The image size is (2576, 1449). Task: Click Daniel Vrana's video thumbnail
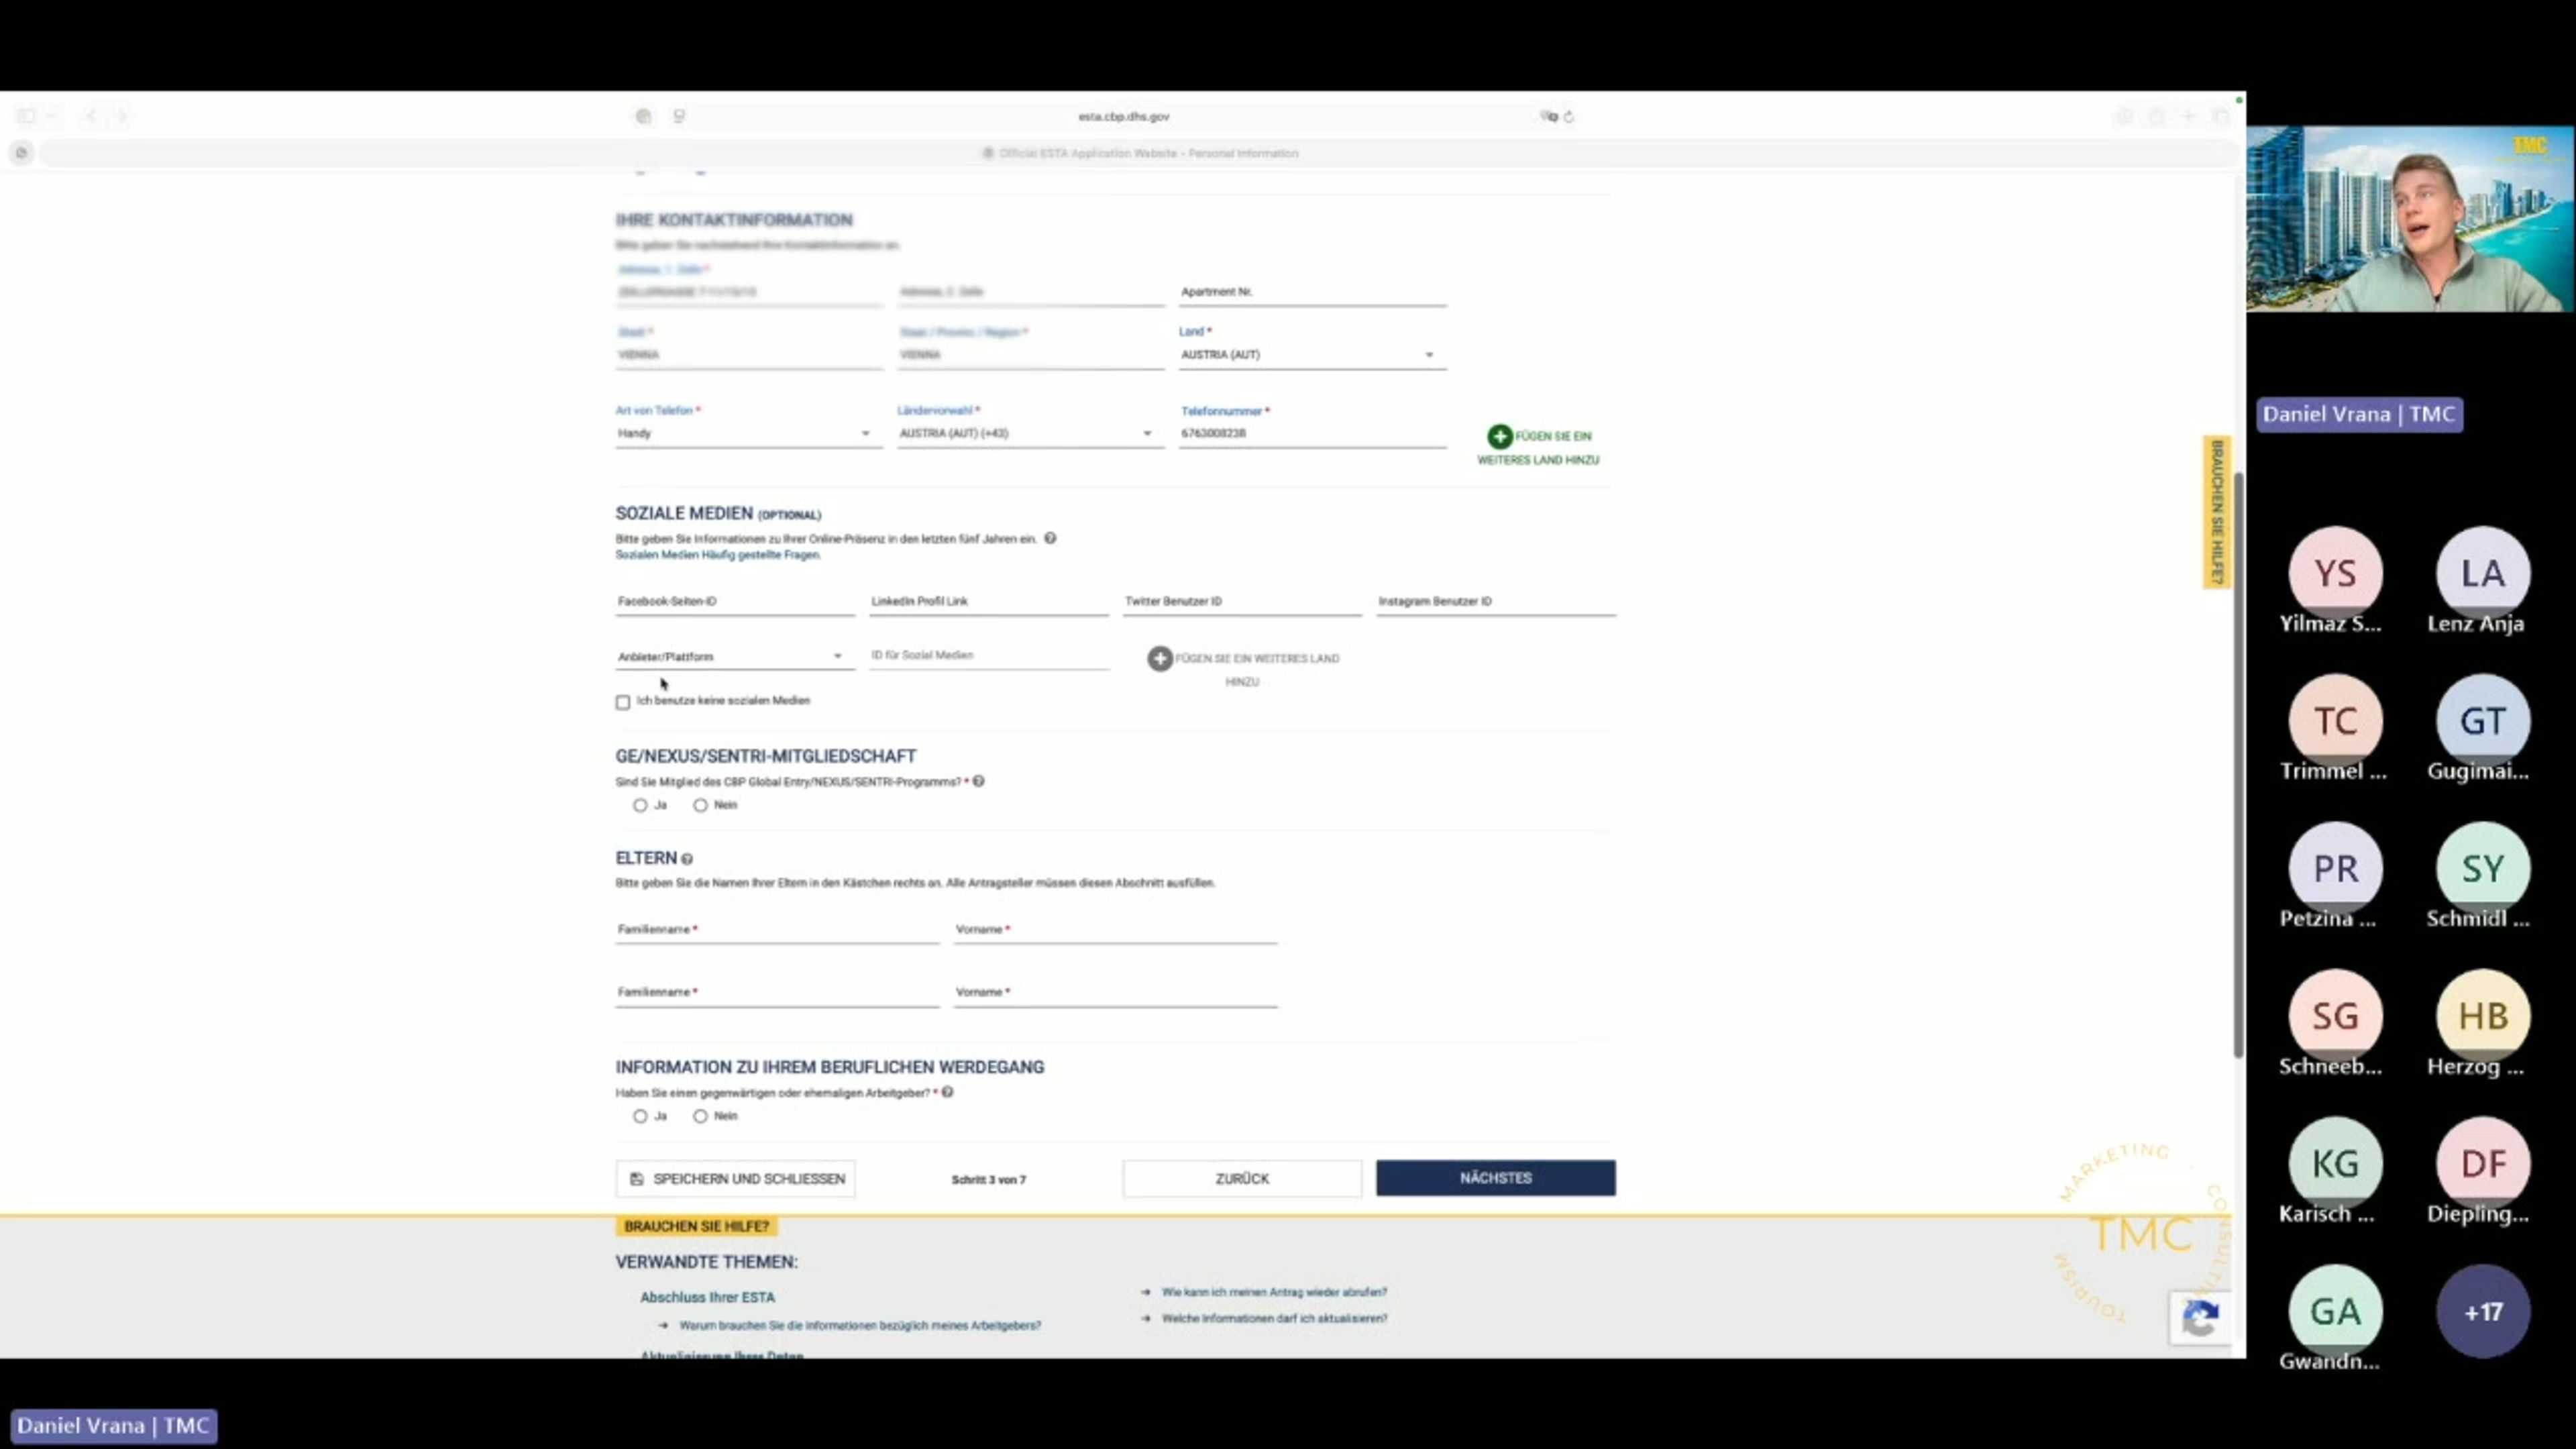2410,219
